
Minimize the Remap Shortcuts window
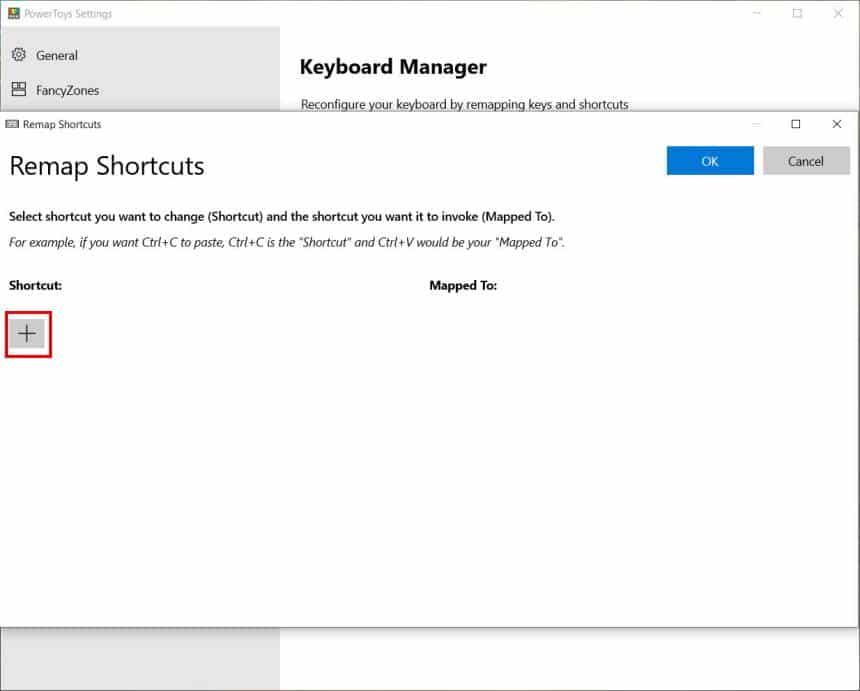coord(756,124)
